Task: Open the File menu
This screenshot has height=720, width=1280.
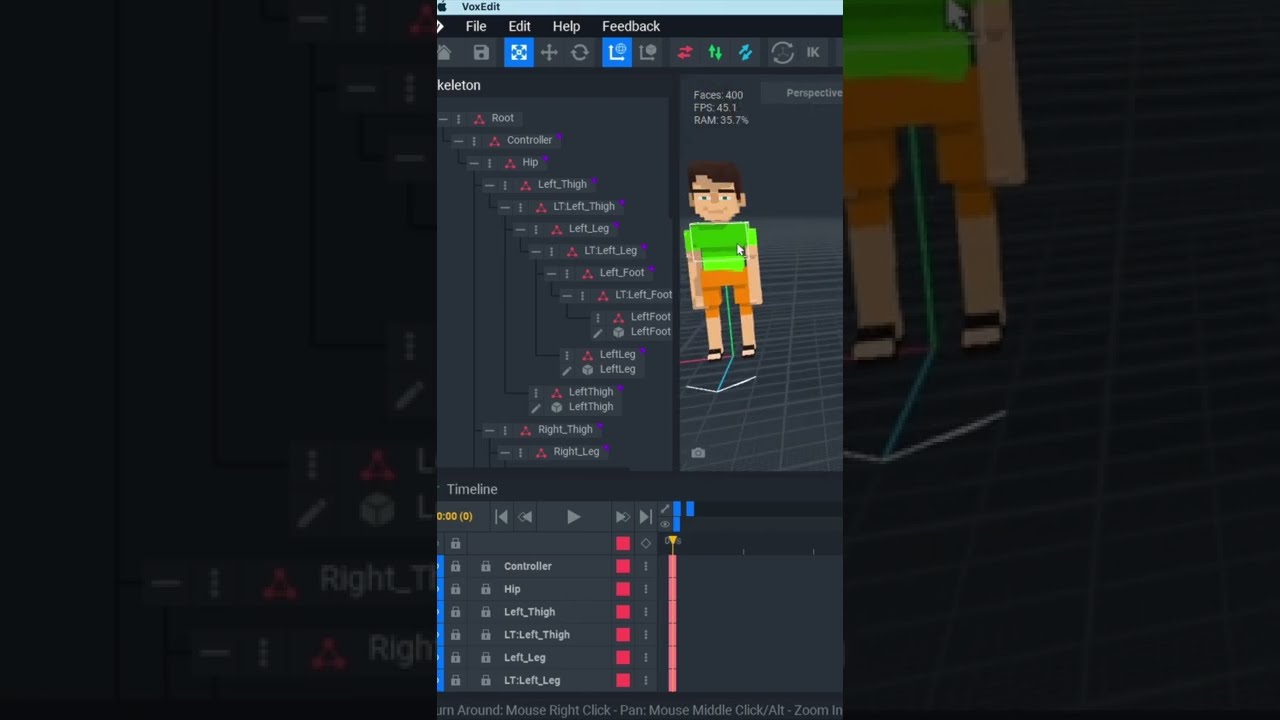Action: tap(476, 26)
